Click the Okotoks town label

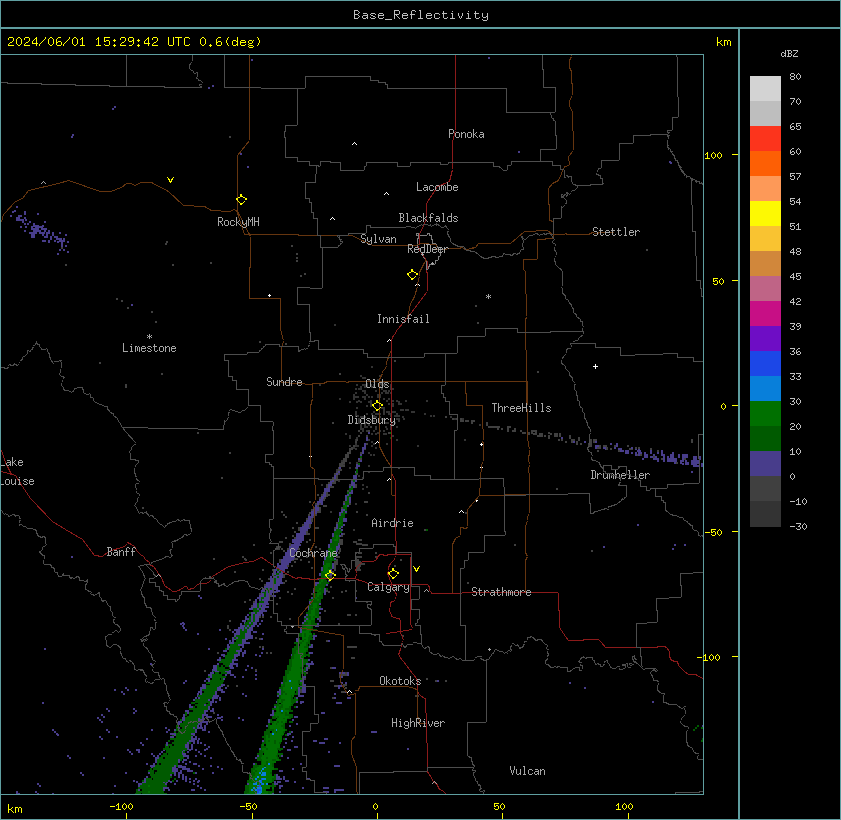(400, 681)
